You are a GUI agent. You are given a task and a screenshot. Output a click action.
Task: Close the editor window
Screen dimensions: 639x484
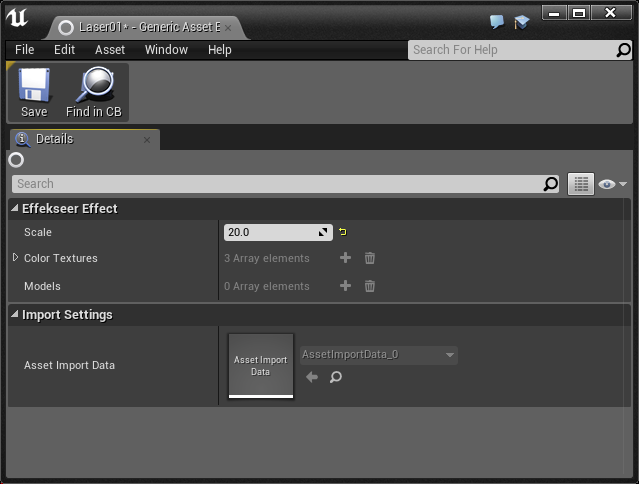point(611,13)
